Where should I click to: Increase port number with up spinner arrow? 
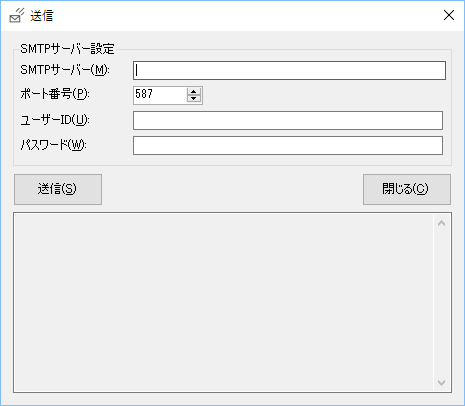tap(194, 91)
